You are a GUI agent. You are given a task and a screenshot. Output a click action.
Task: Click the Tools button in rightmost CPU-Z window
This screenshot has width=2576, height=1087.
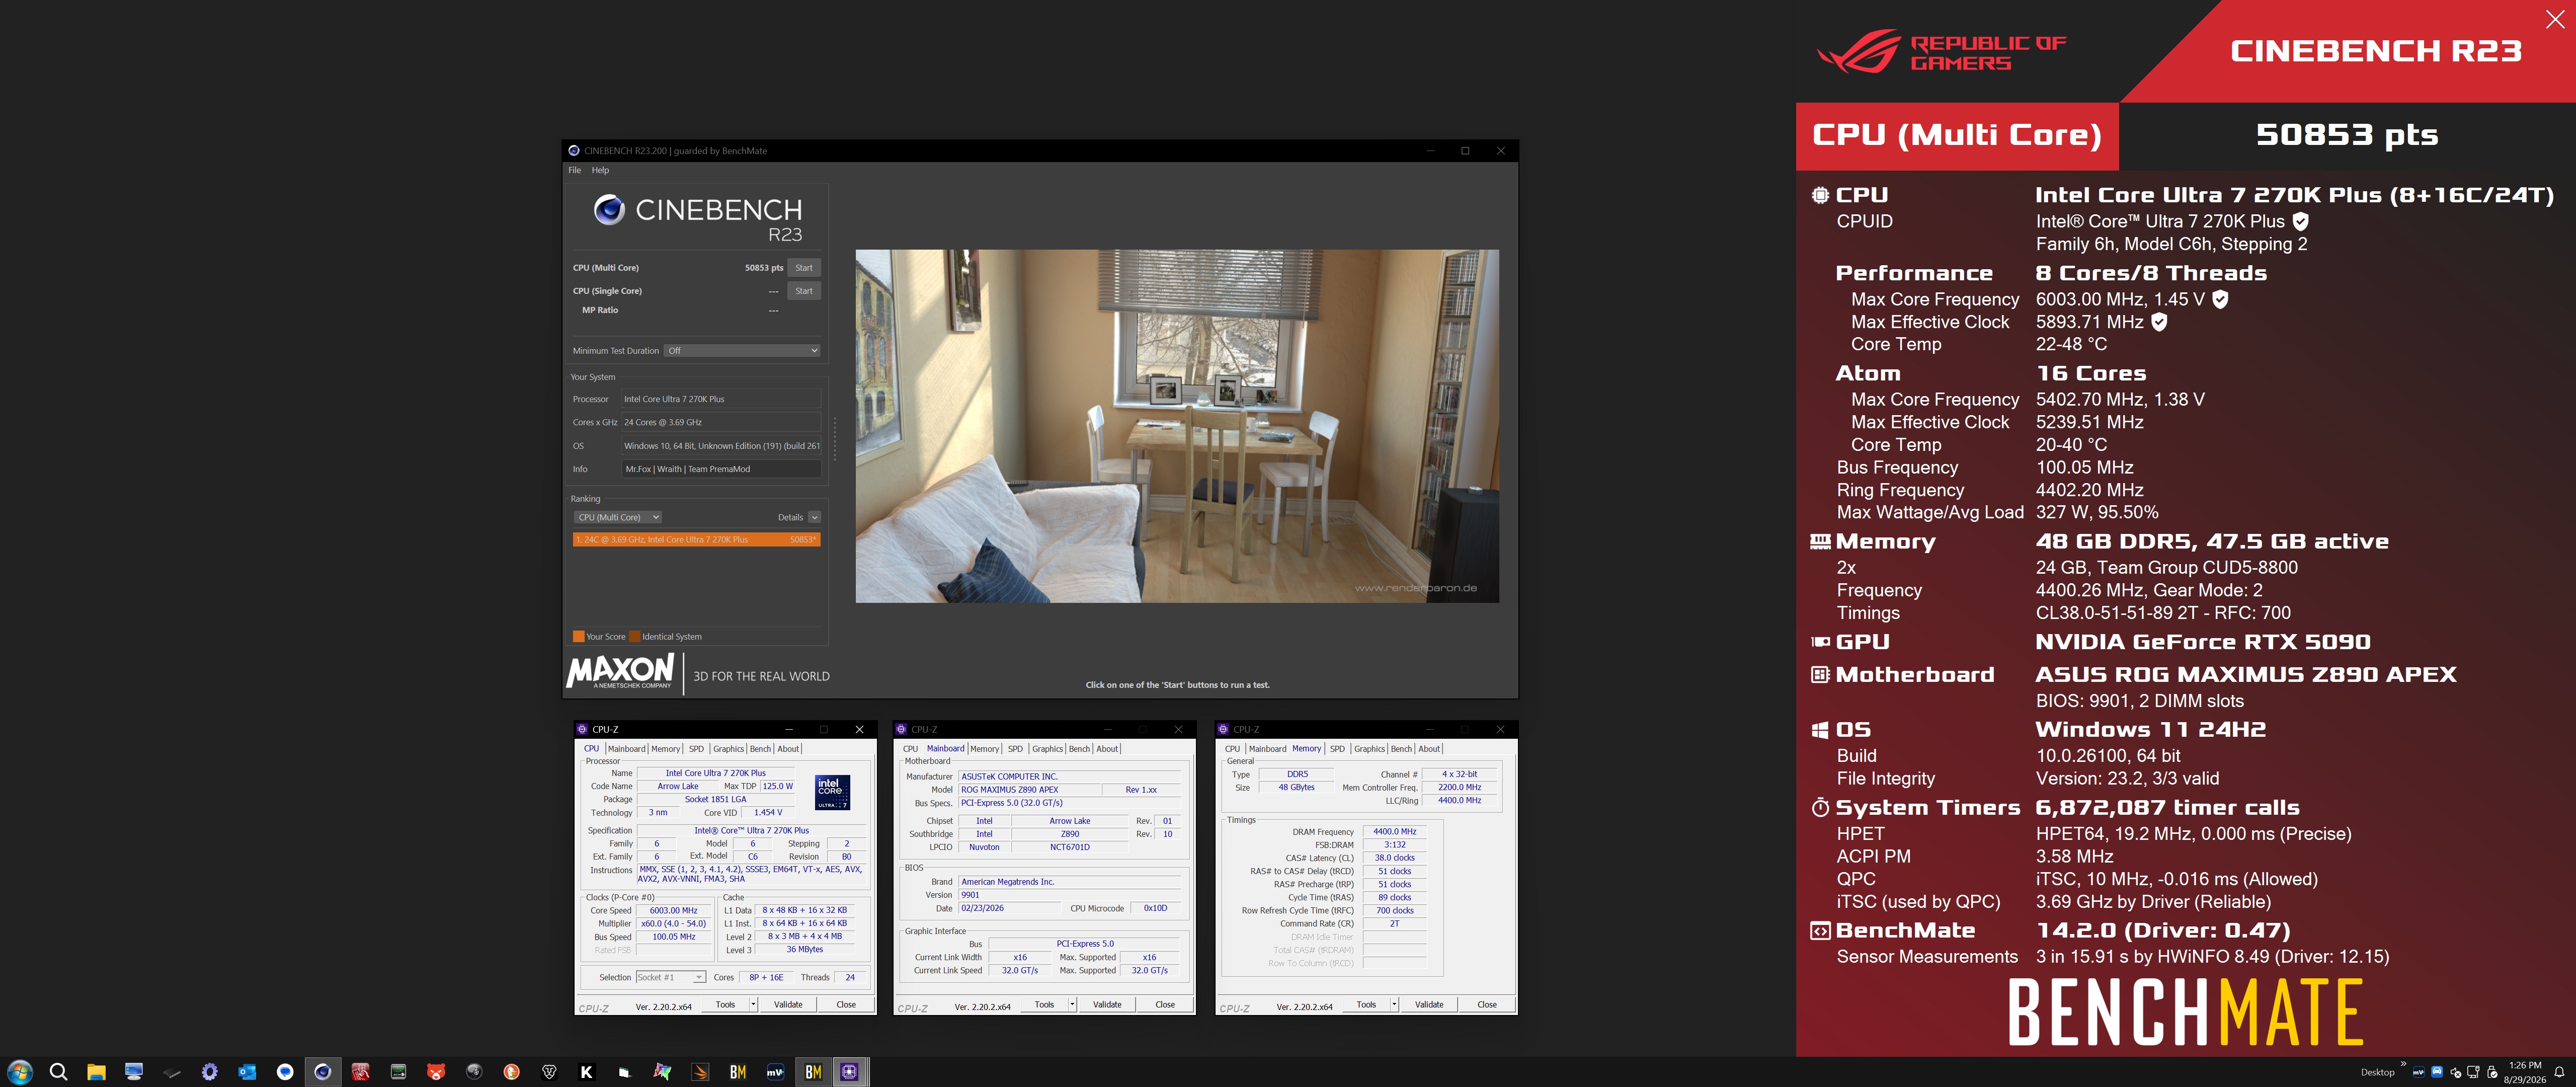click(1366, 1005)
